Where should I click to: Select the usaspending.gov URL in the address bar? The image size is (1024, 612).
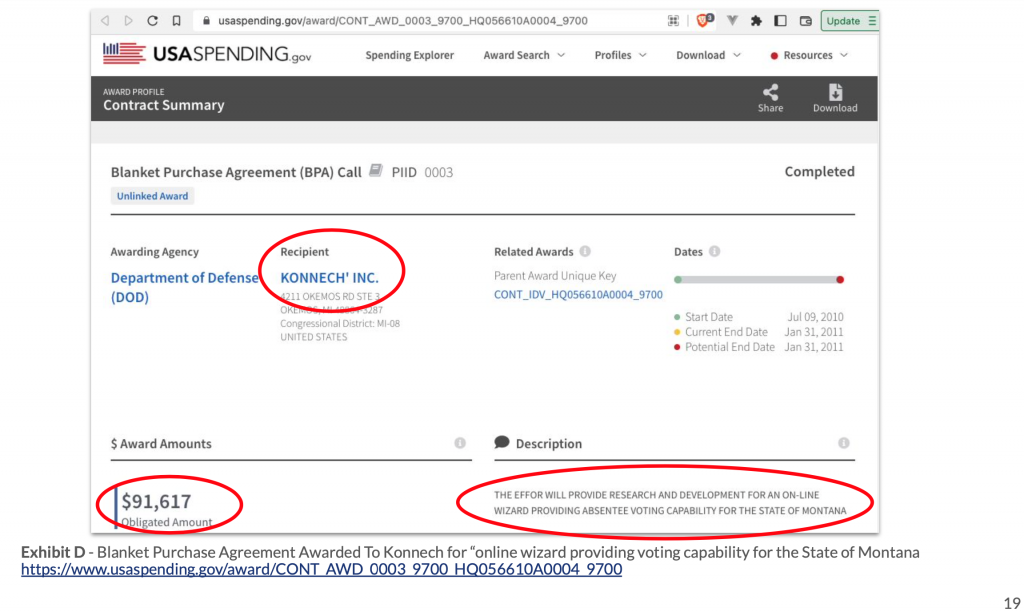[403, 21]
